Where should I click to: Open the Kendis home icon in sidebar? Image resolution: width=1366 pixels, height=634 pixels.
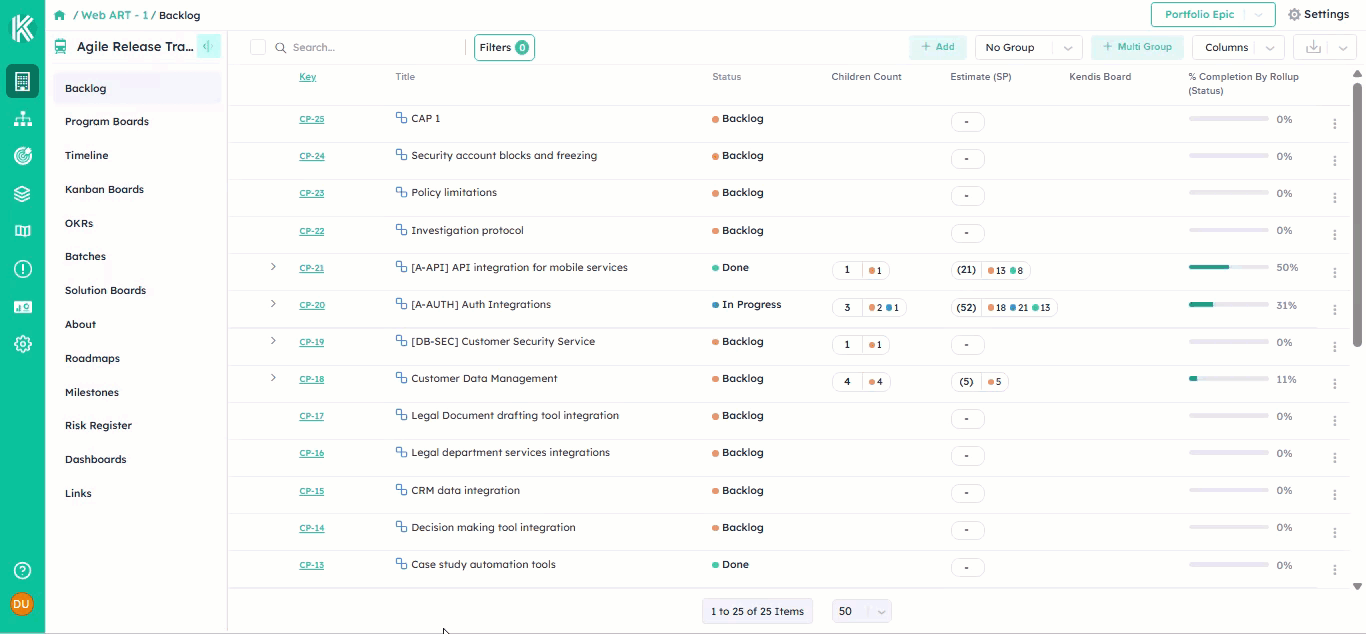click(22, 28)
